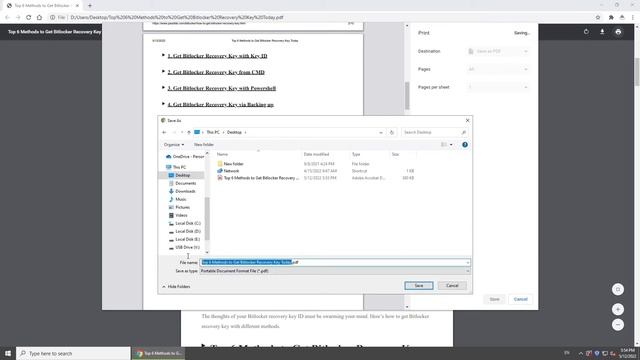Click the New folder toolbar button
The image size is (640, 360).
pyautogui.click(x=204, y=144)
